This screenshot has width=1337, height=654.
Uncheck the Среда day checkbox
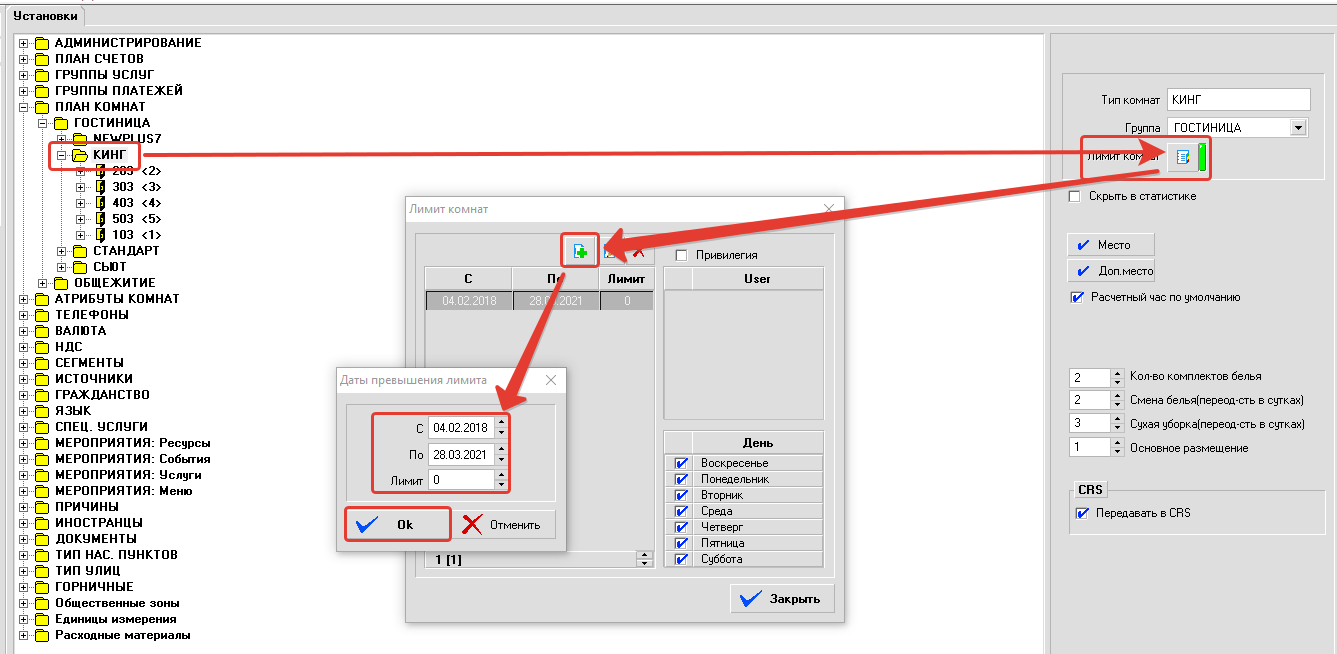coord(681,511)
